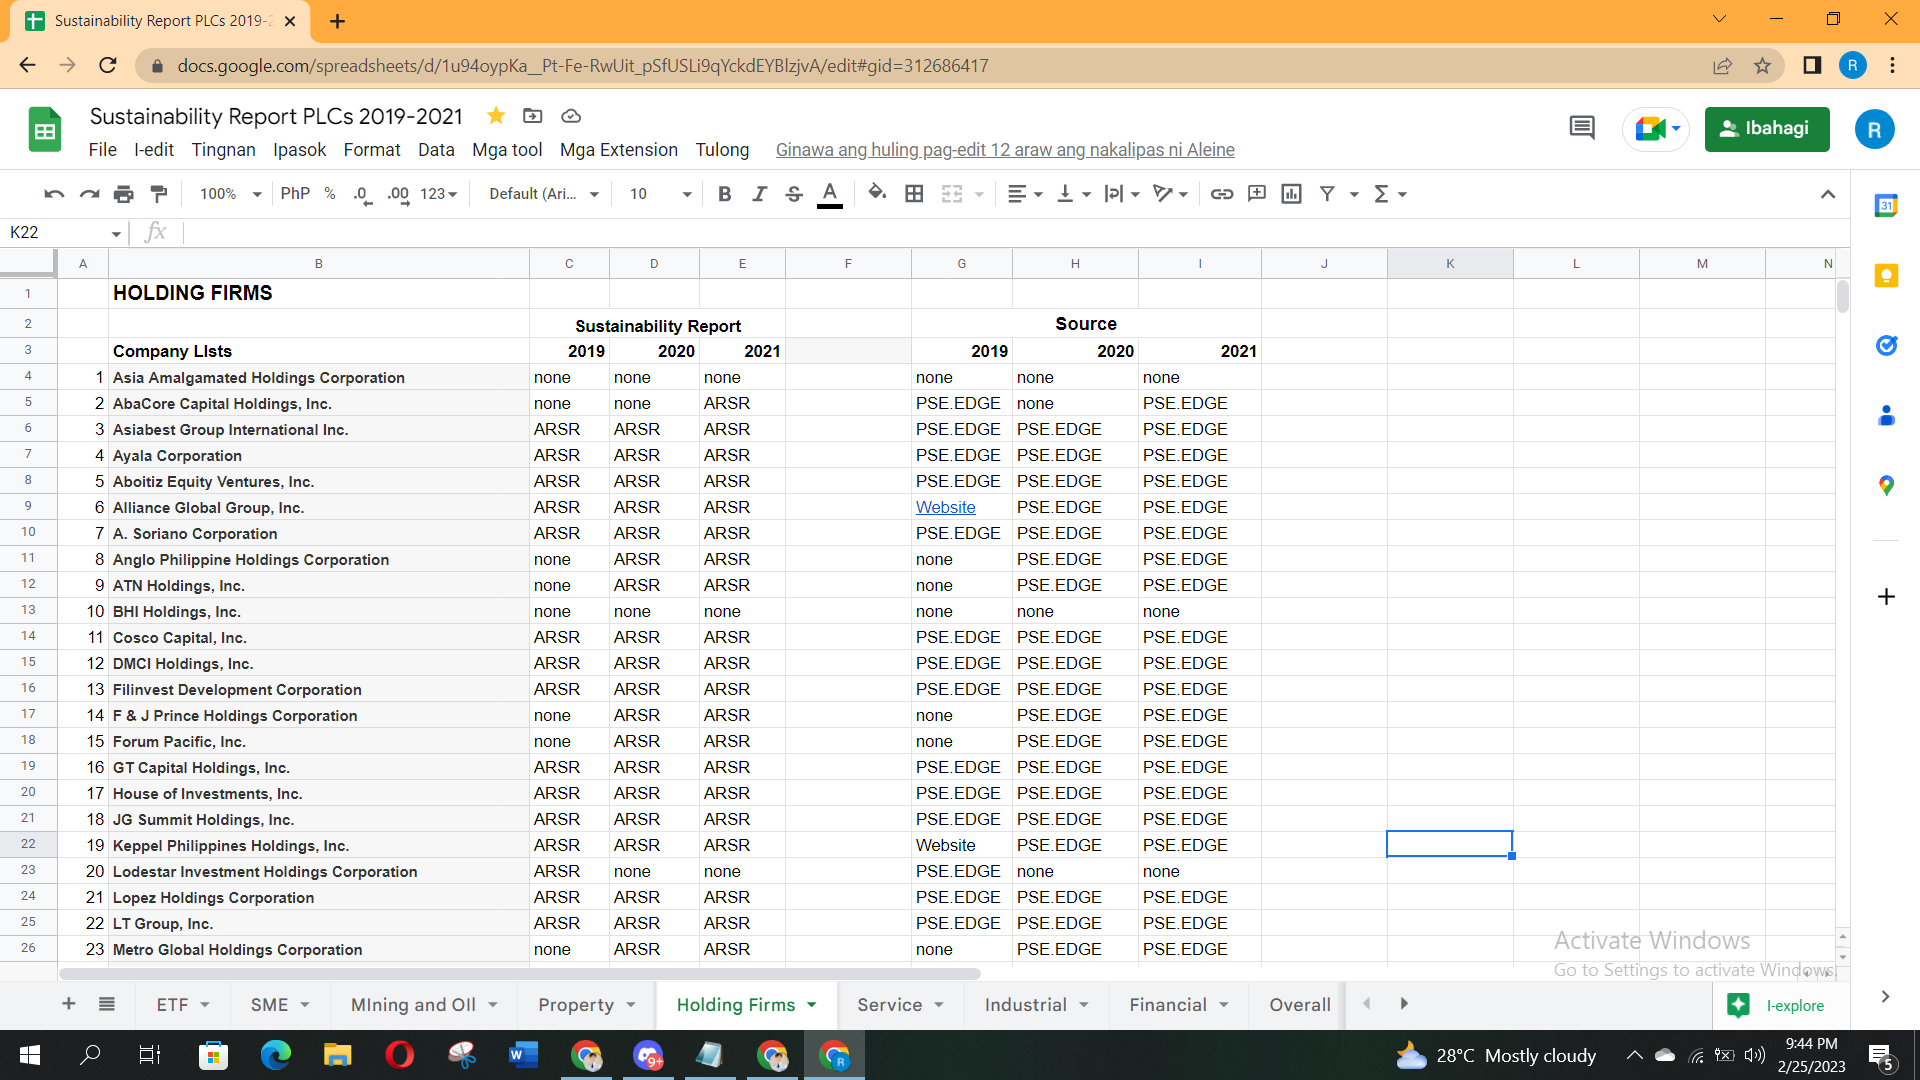Add a new sheet with plus button
Image resolution: width=1920 pixels, height=1080 pixels.
(69, 1004)
